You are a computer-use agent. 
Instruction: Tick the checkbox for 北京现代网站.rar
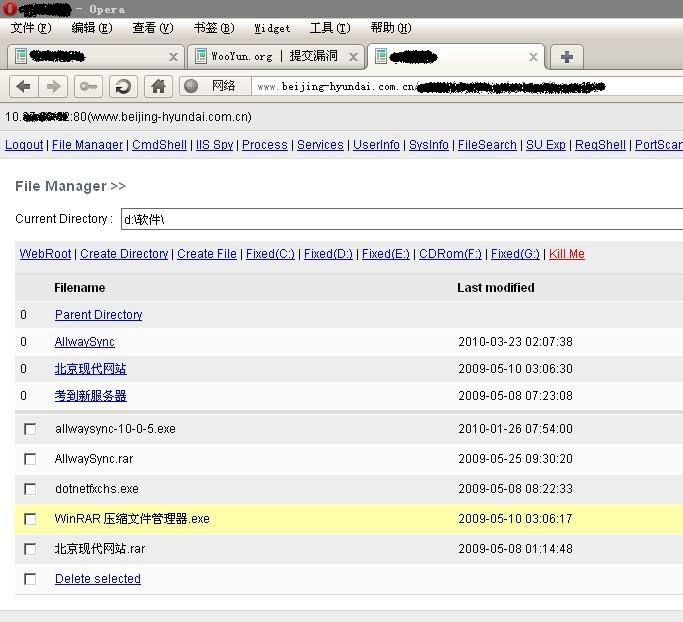click(30, 549)
